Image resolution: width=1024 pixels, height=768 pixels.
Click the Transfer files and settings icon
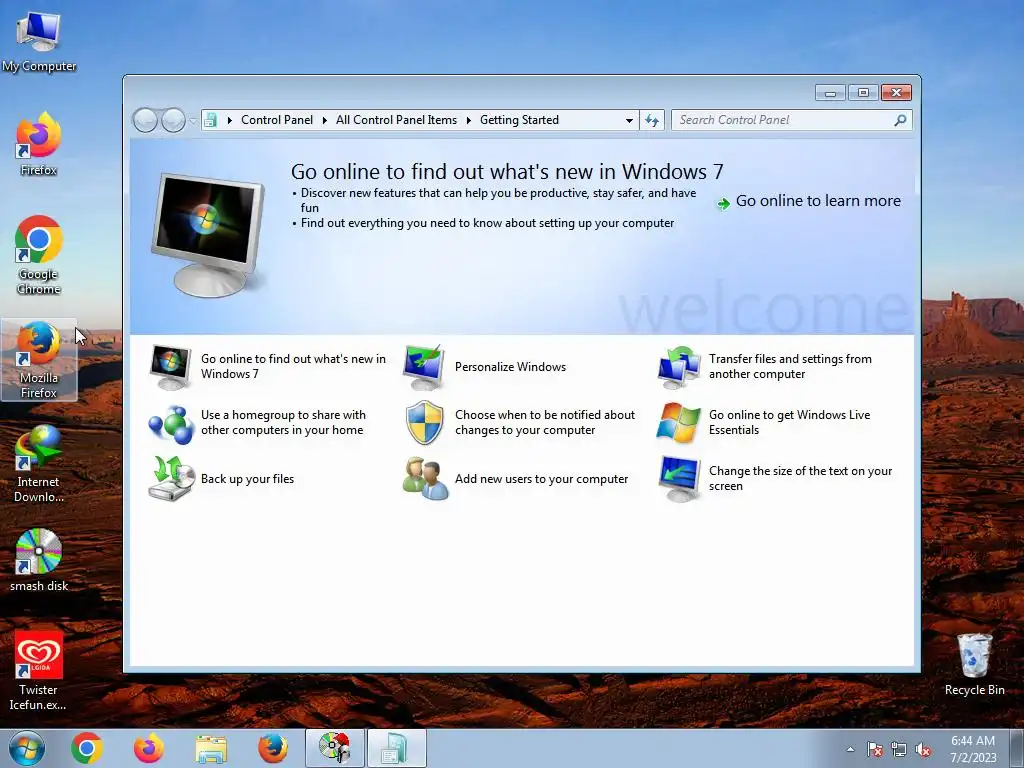[x=679, y=366]
